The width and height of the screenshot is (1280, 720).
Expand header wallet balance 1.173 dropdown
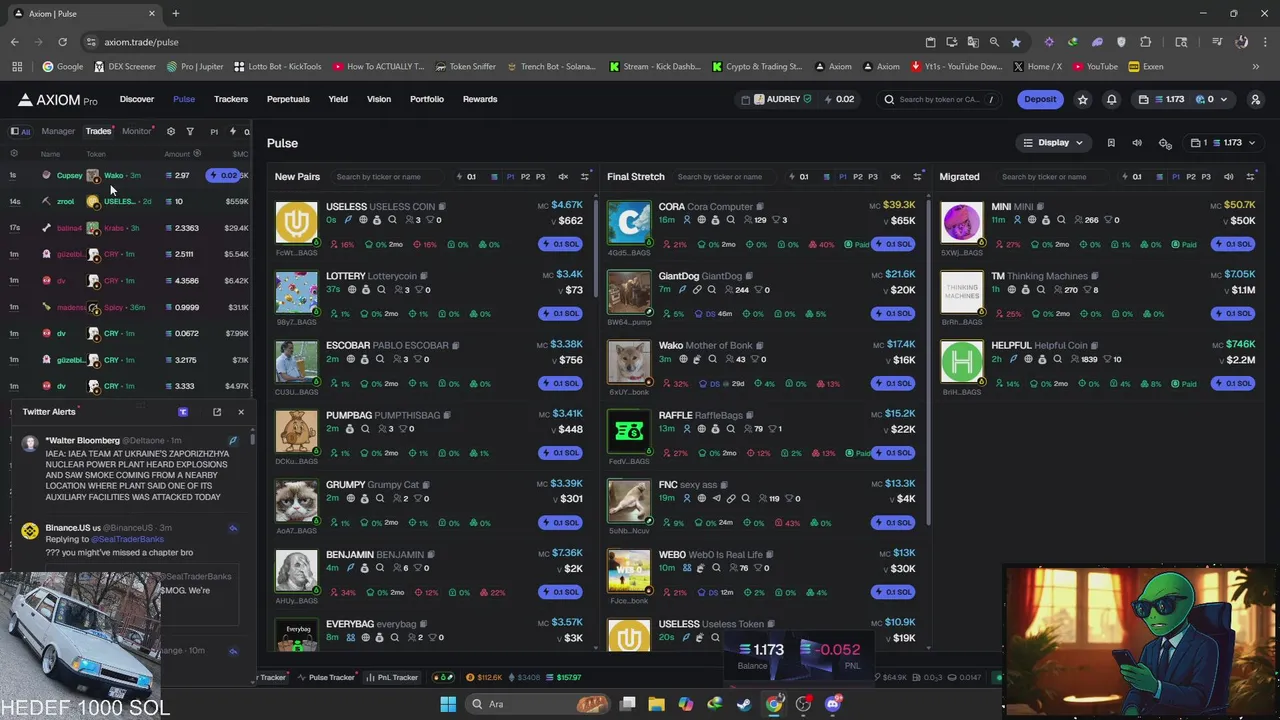click(1184, 99)
